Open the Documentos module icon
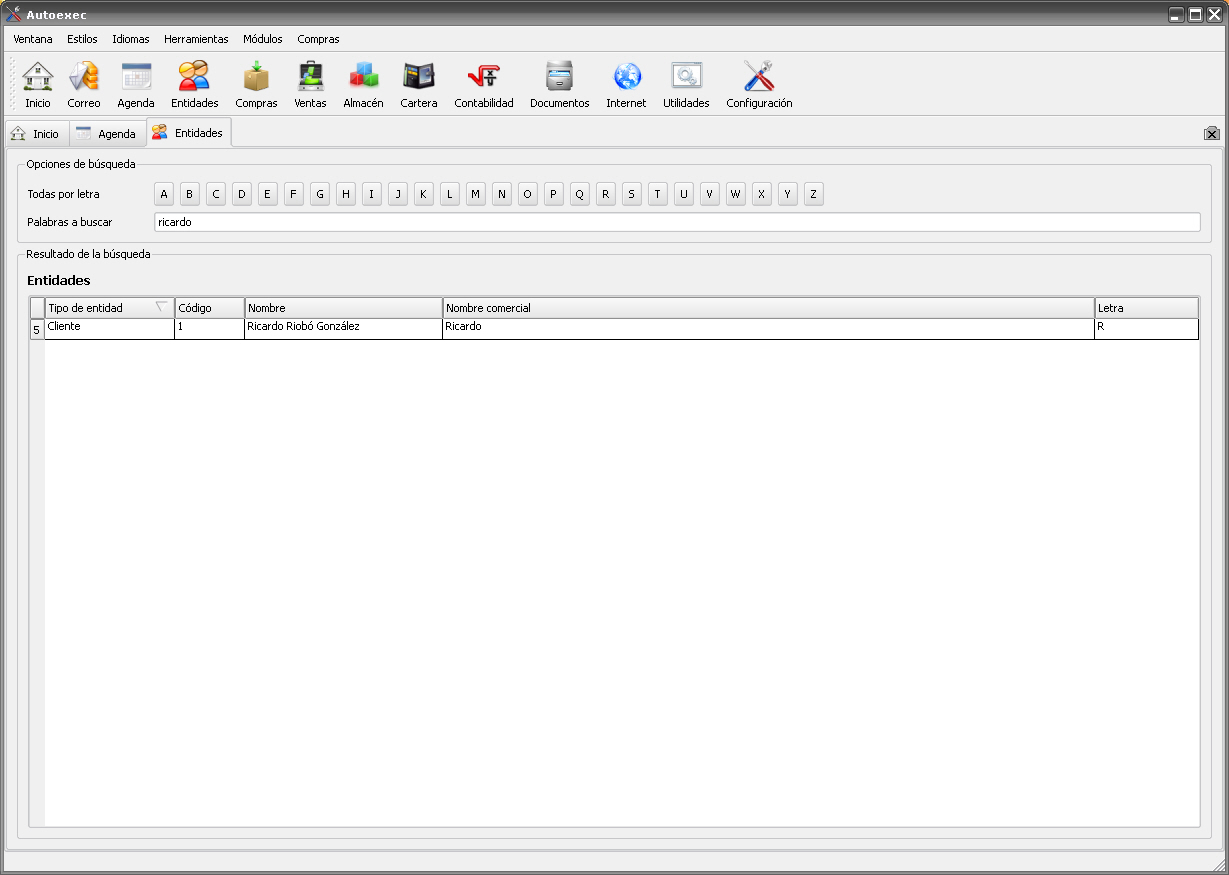The width and height of the screenshot is (1229, 875). coord(560,85)
